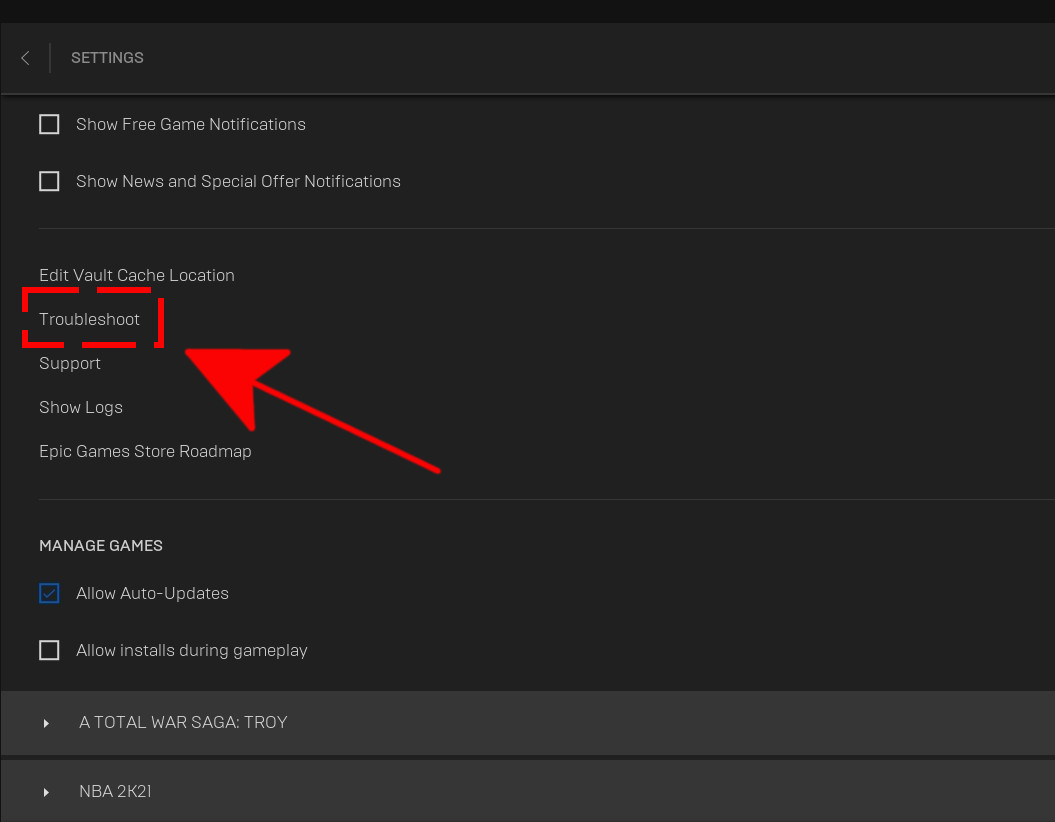Open Epic Games Store Roadmap
Image resolution: width=1055 pixels, height=822 pixels.
[145, 451]
